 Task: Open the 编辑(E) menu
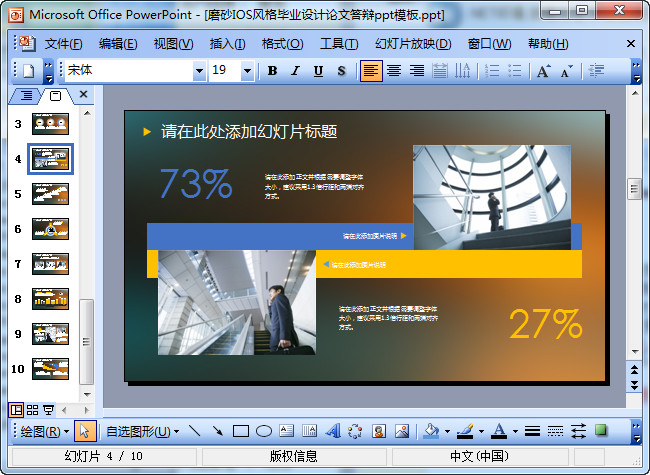[118, 44]
